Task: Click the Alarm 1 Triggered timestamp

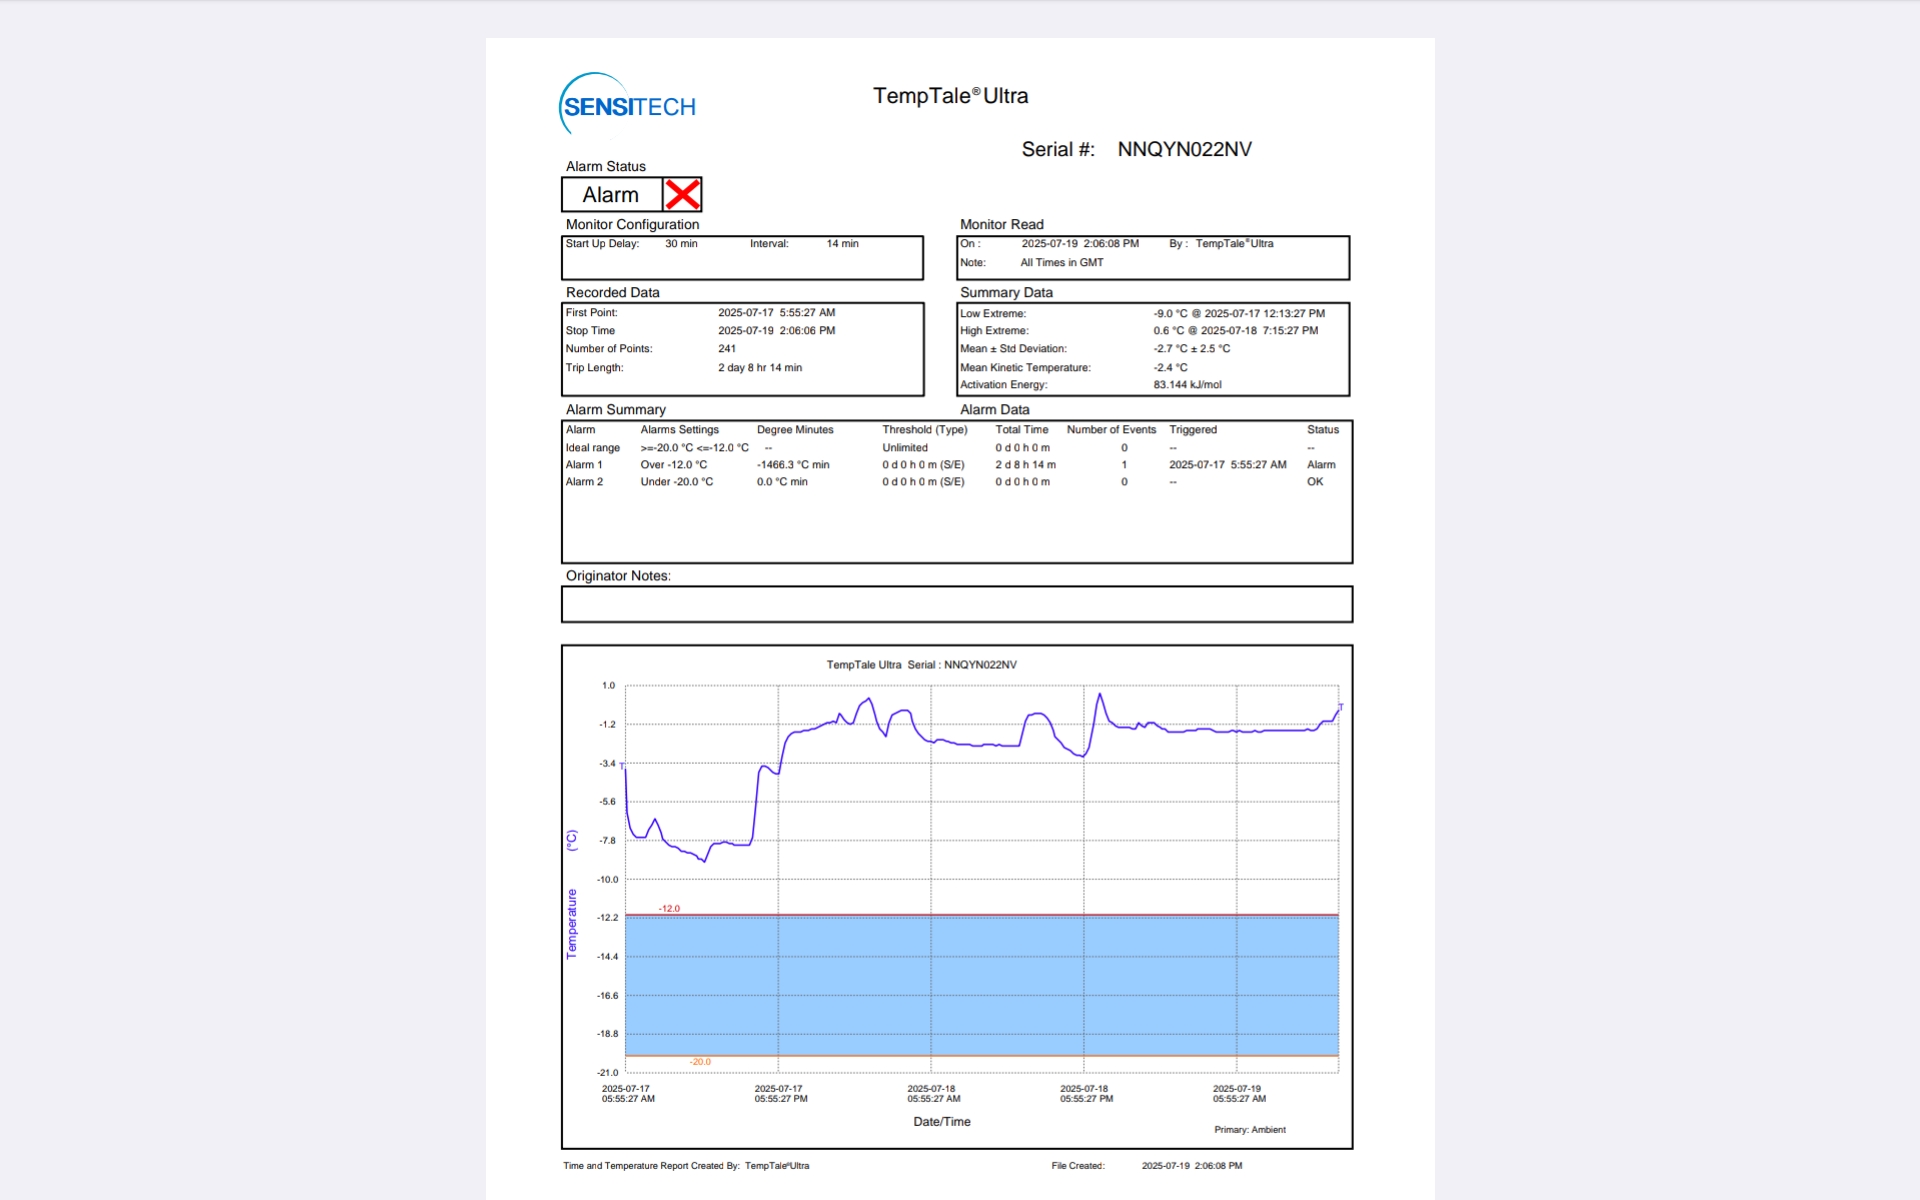Action: (1227, 465)
